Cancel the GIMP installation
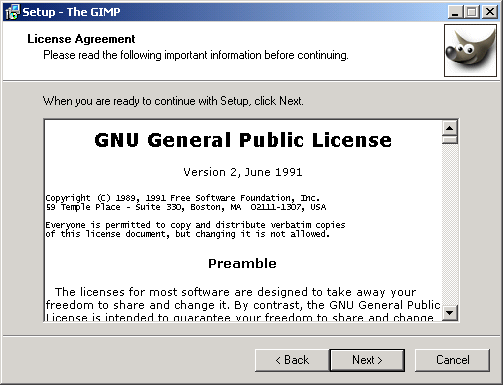This screenshot has width=503, height=385. pos(452,360)
